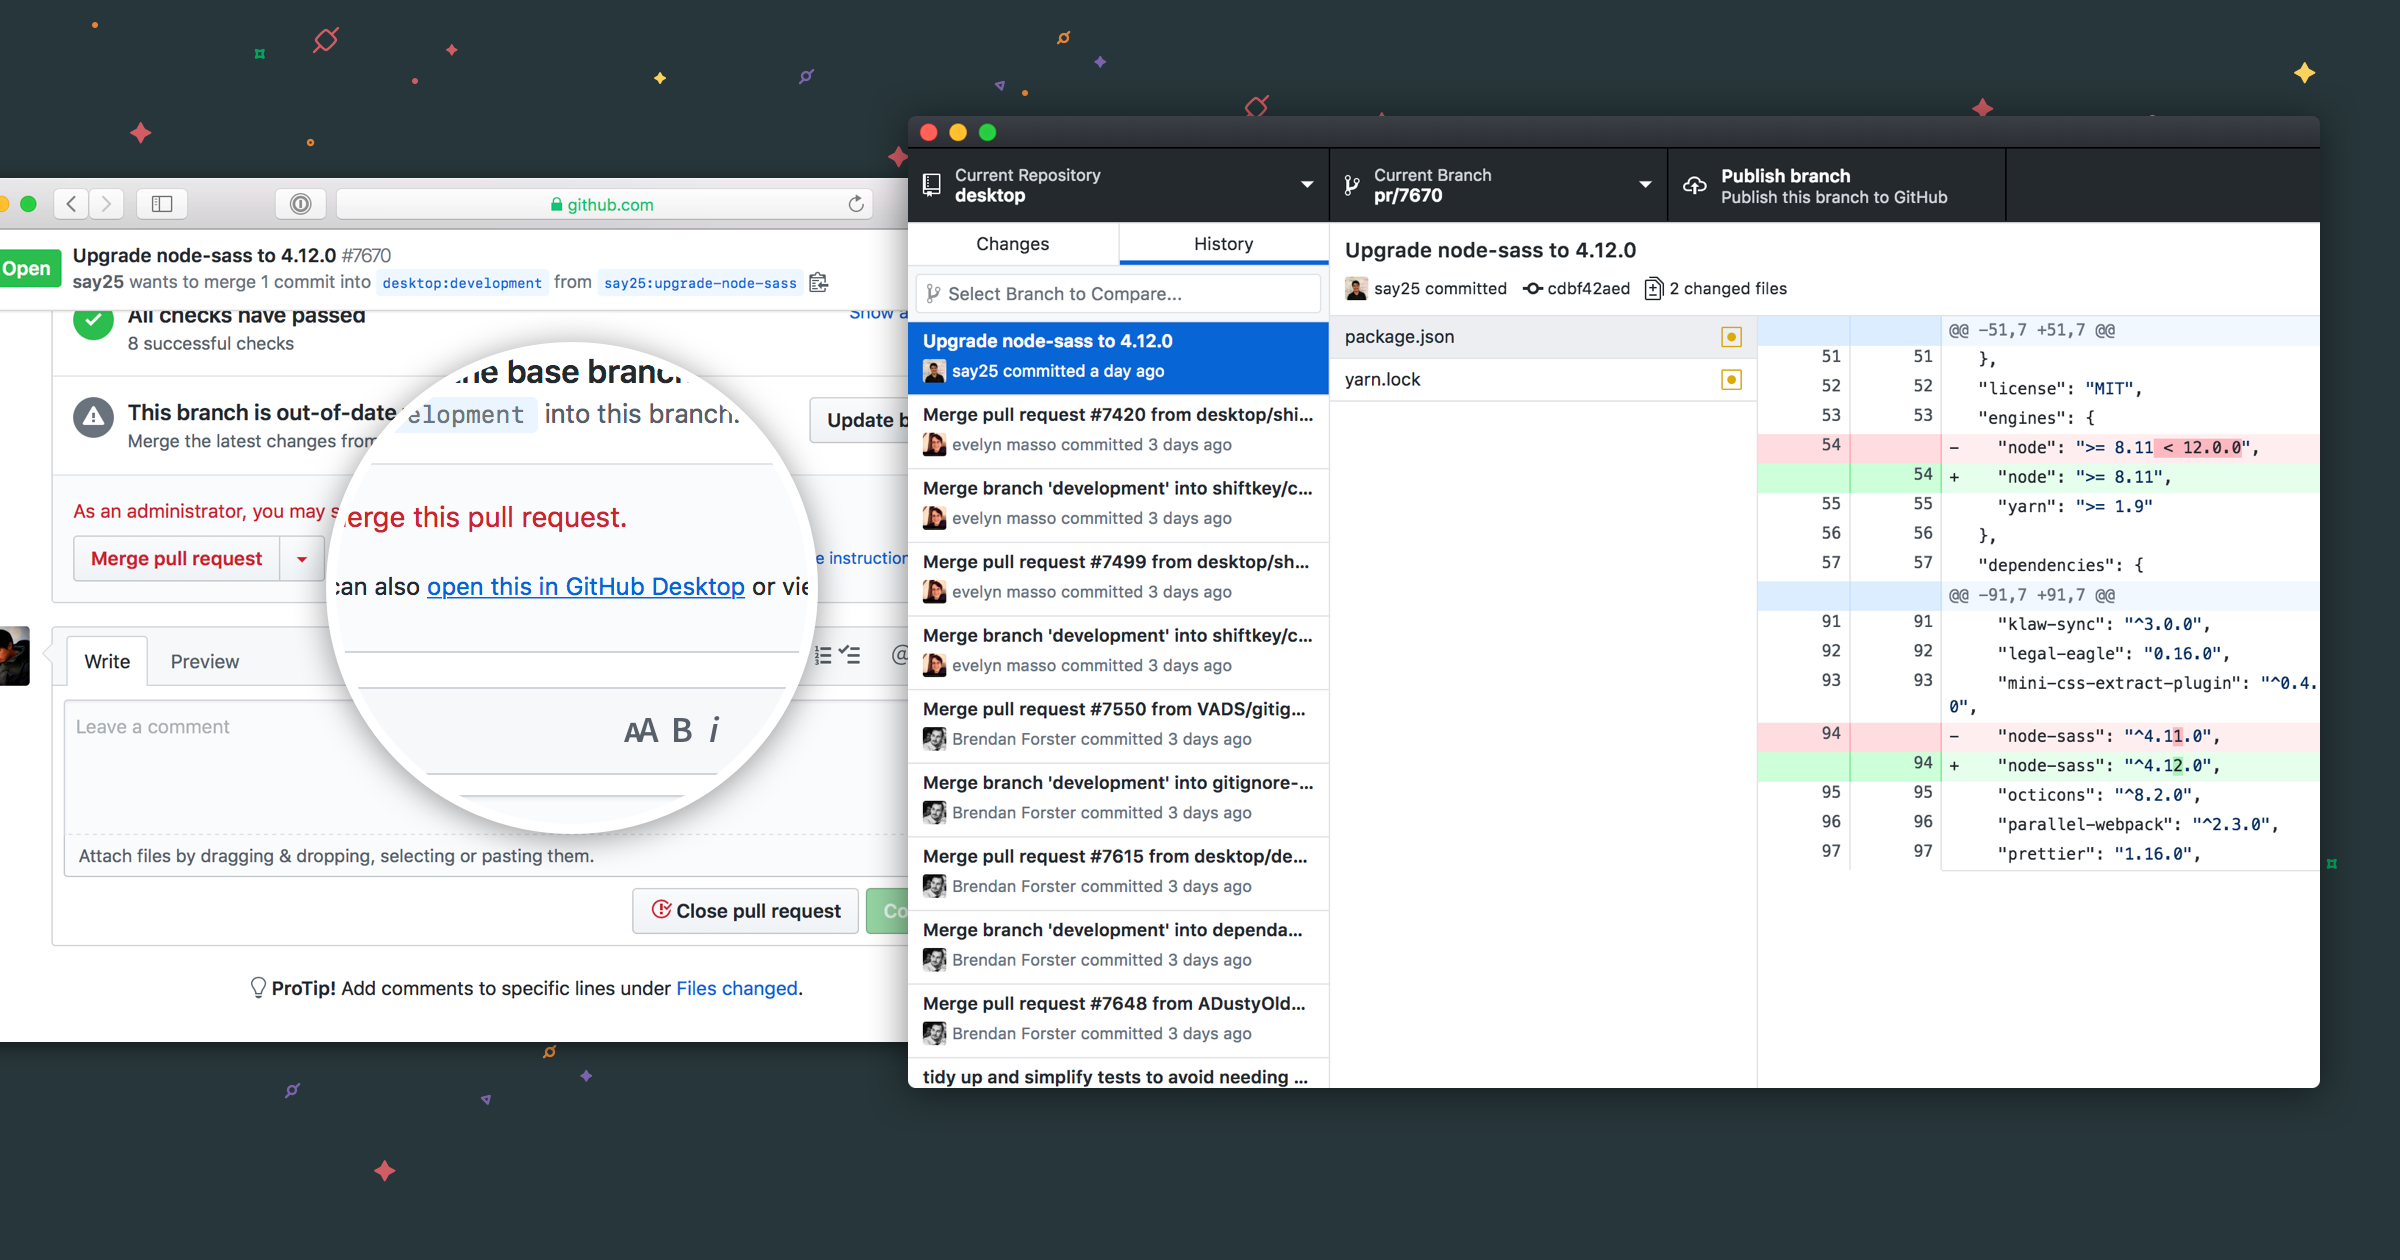Expand the Current Branch dropdown

coord(1644,184)
